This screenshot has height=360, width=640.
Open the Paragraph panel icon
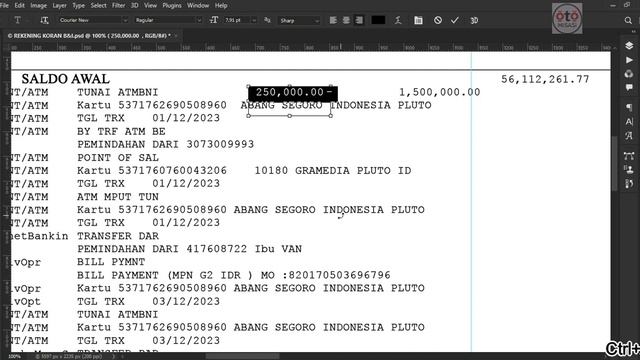point(629,107)
